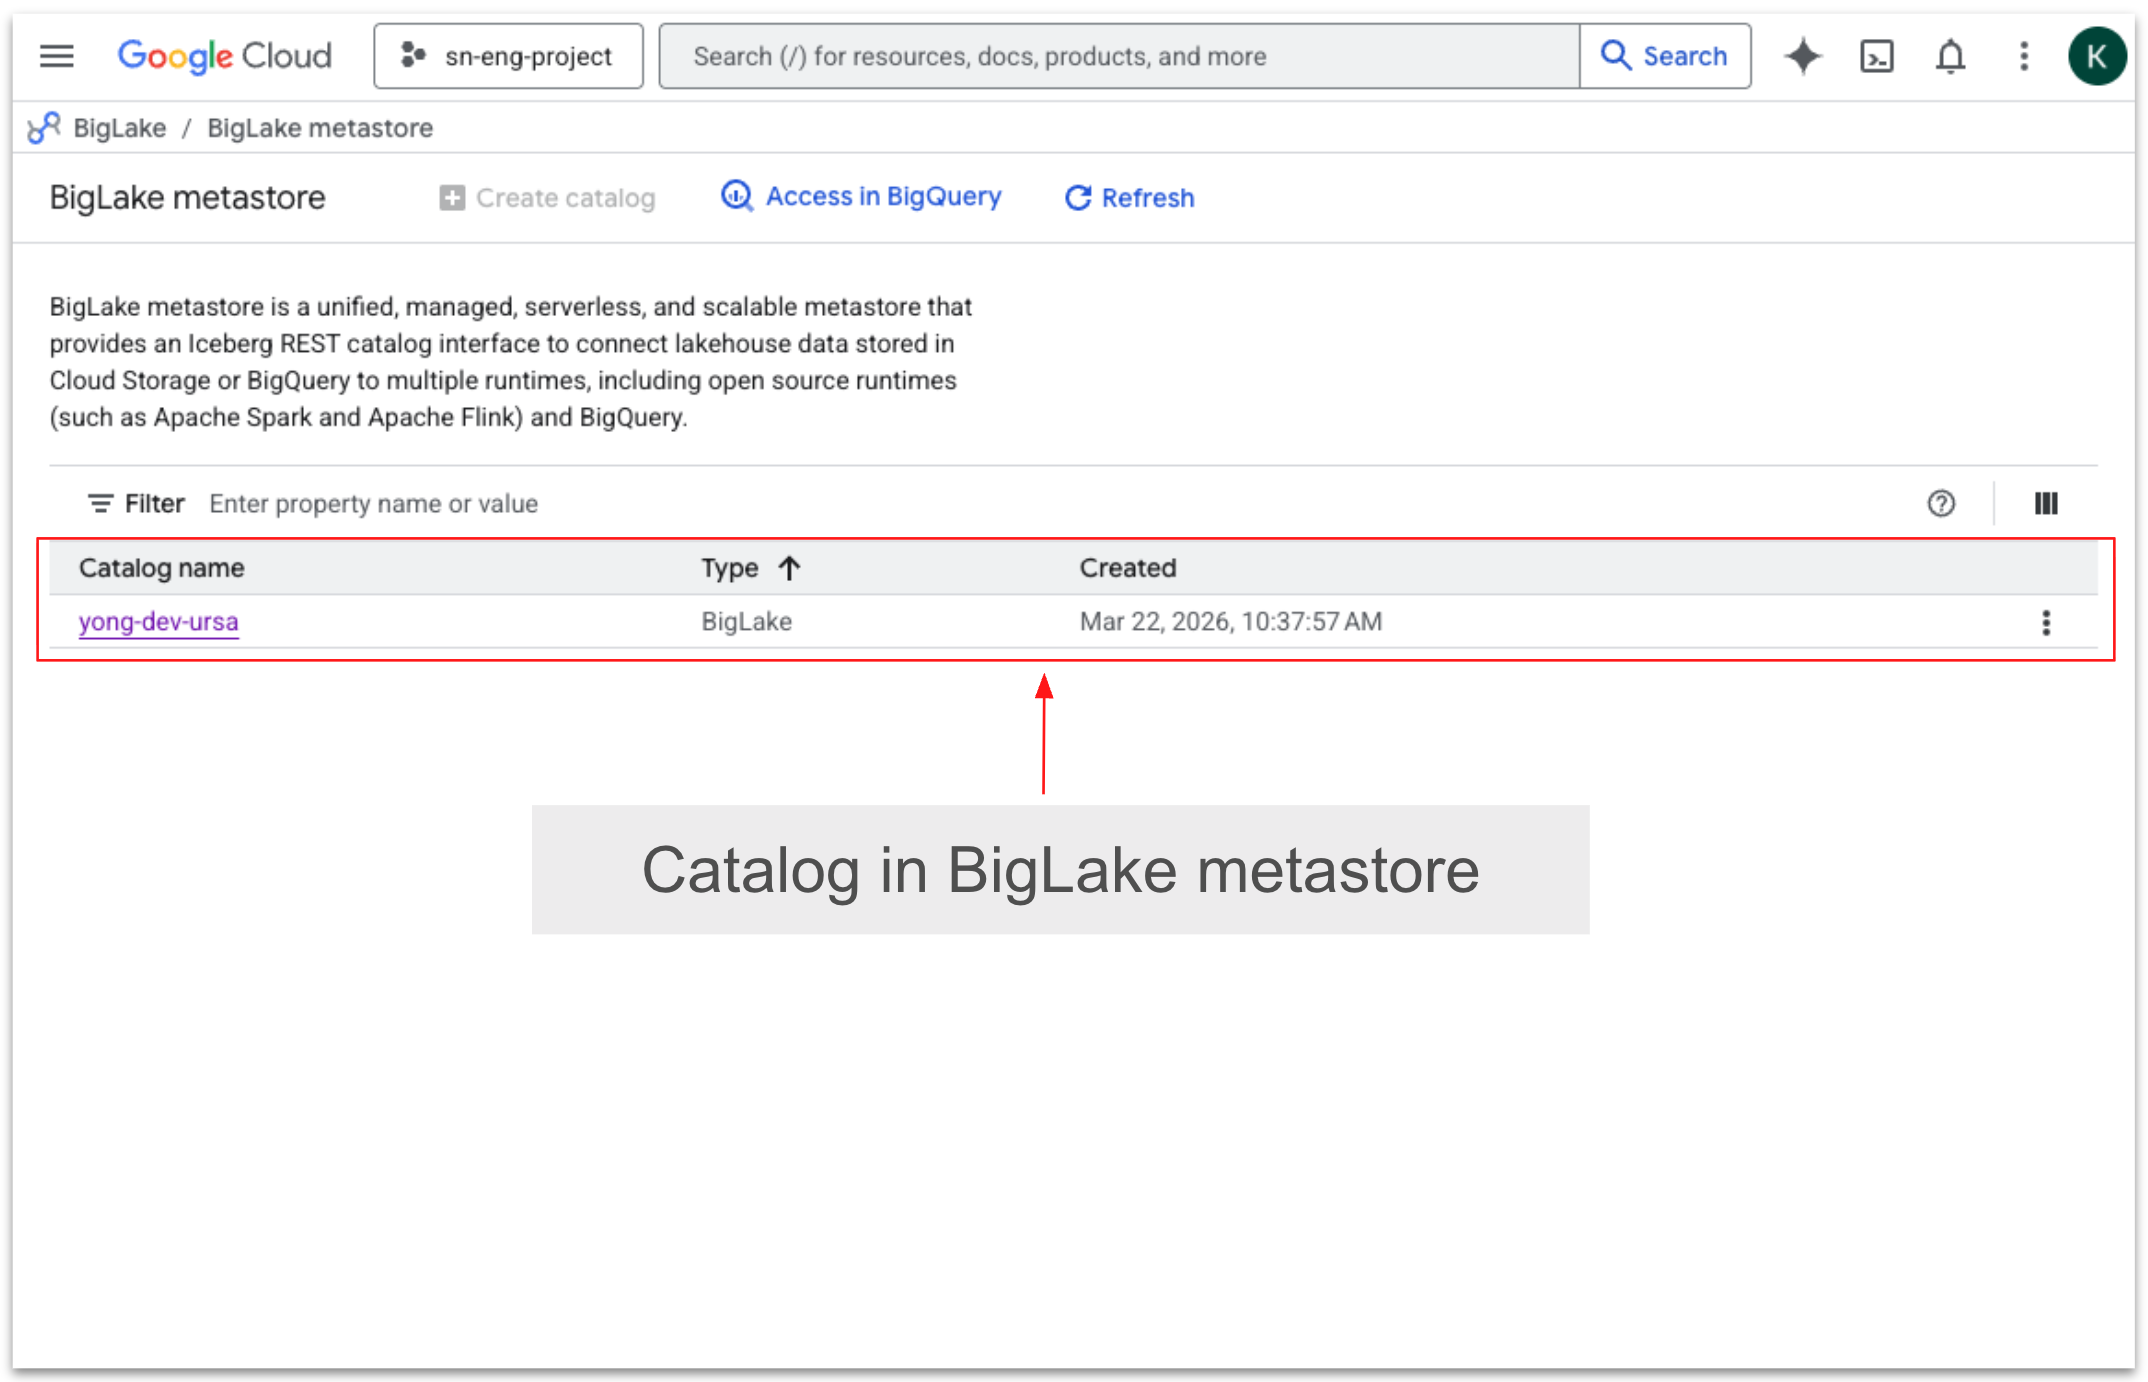Open the header's three-dot settings menu
This screenshot has width=2148, height=1382.
coord(2024,56)
